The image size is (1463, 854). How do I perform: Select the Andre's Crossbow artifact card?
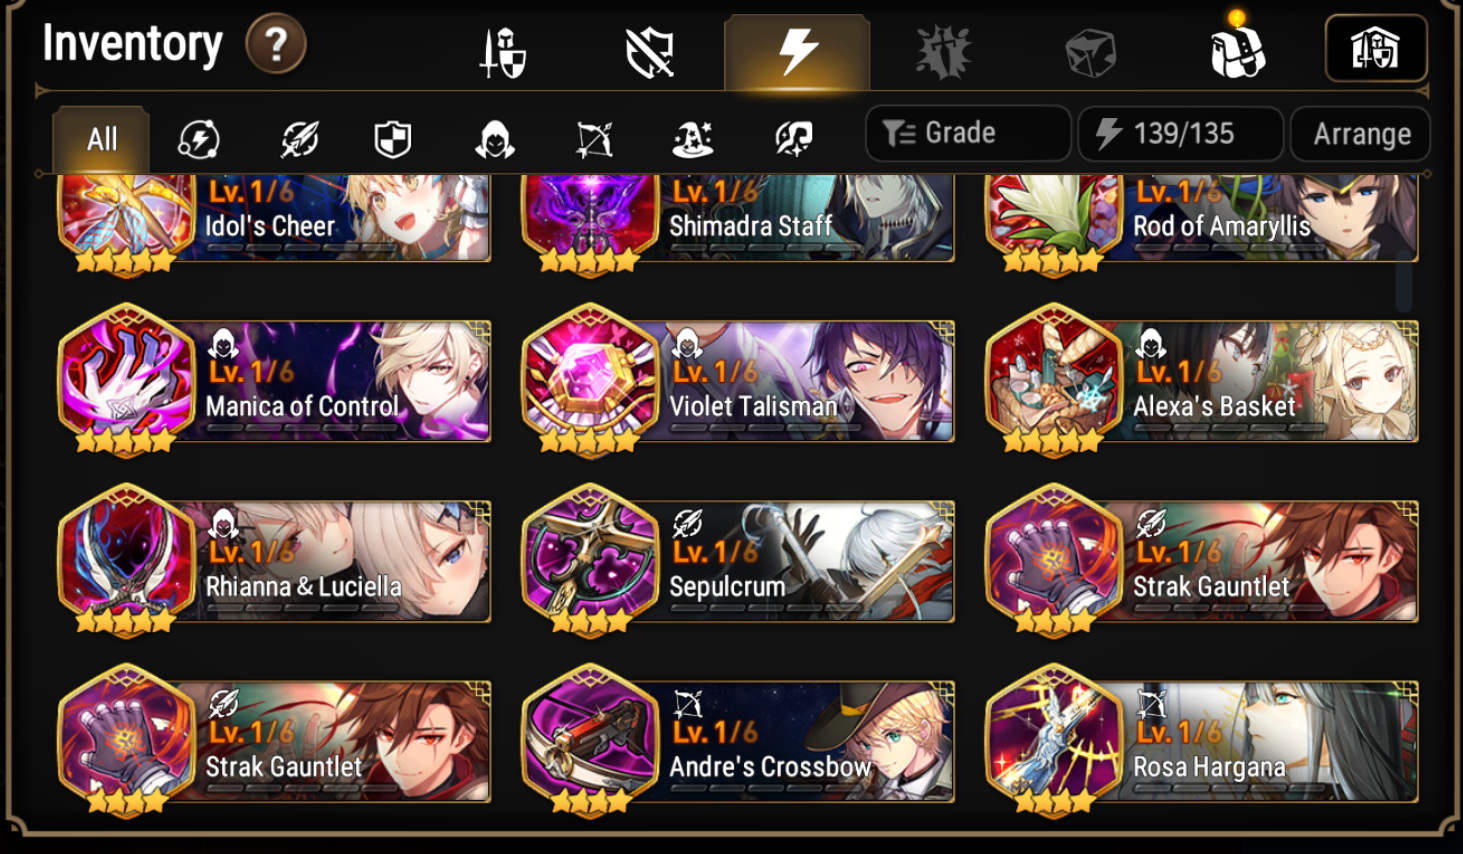[738, 742]
